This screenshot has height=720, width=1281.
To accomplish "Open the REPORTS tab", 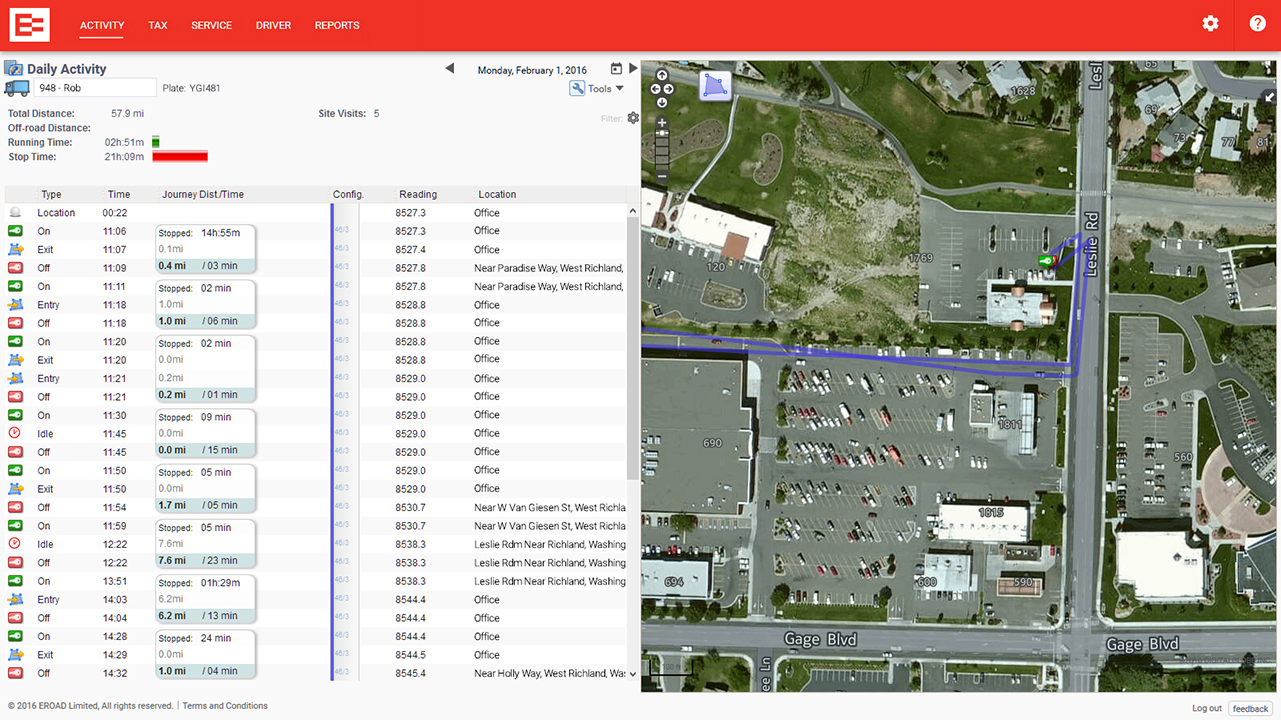I will (x=337, y=25).
